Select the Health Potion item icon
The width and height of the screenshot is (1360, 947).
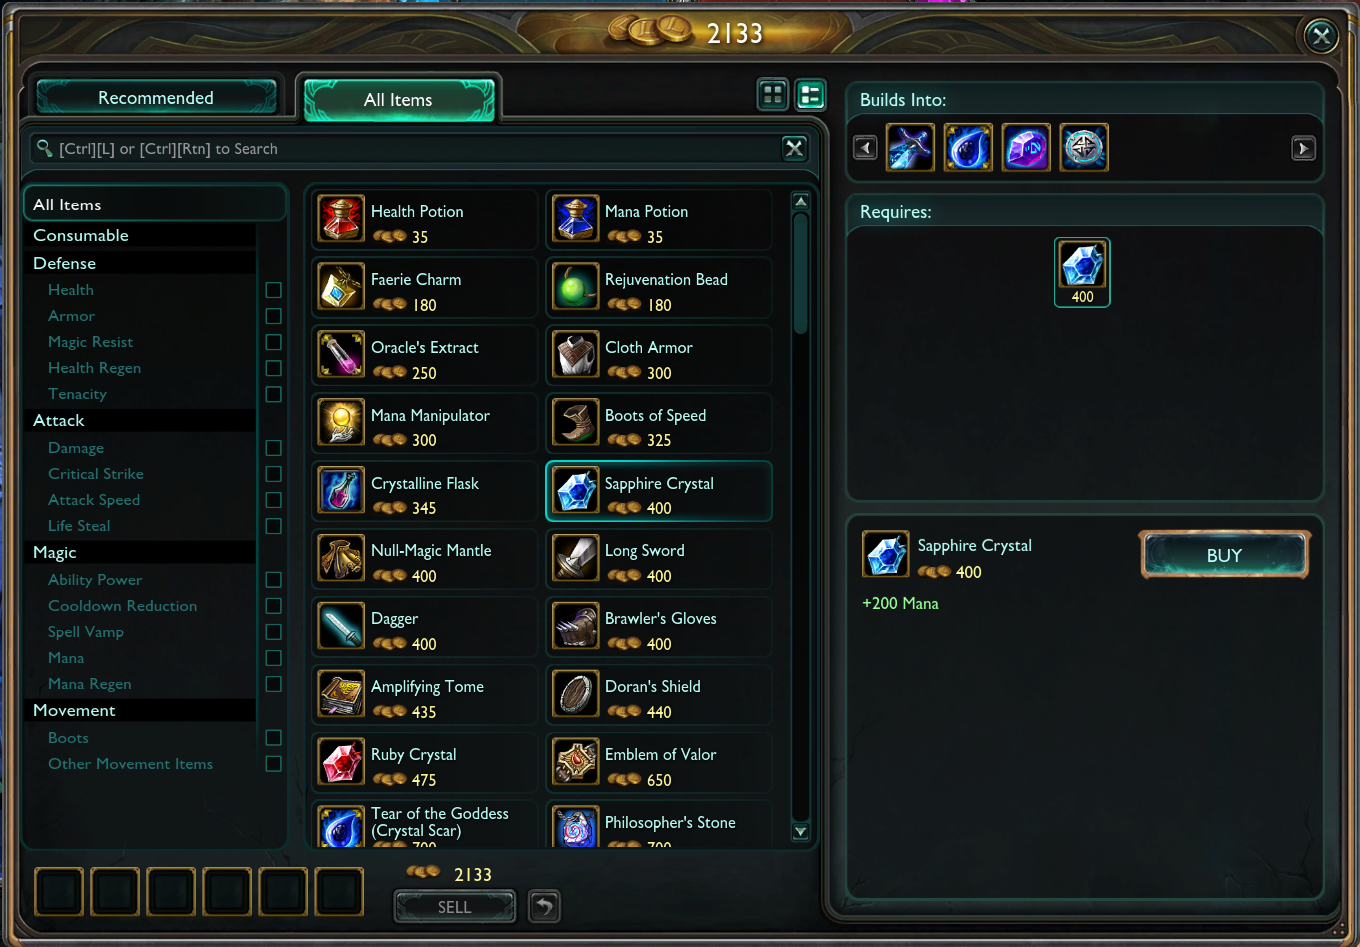pyautogui.click(x=341, y=219)
